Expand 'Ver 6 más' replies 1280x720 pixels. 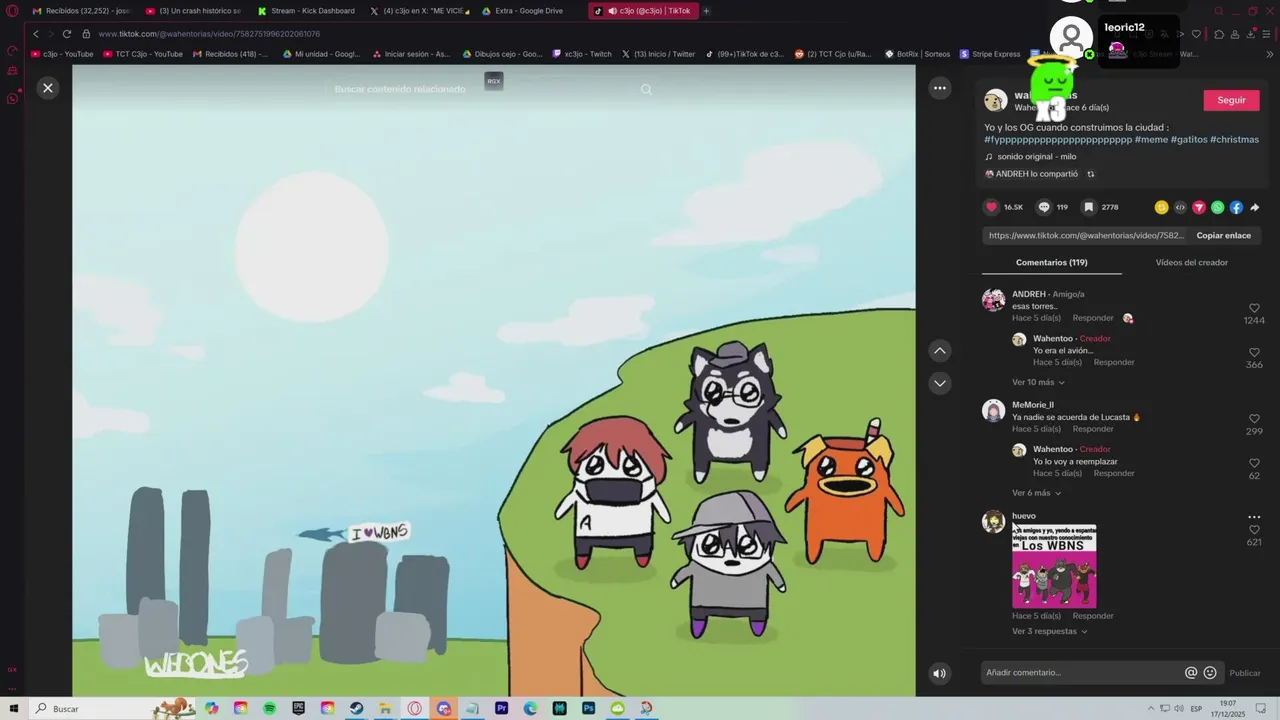(x=1036, y=493)
